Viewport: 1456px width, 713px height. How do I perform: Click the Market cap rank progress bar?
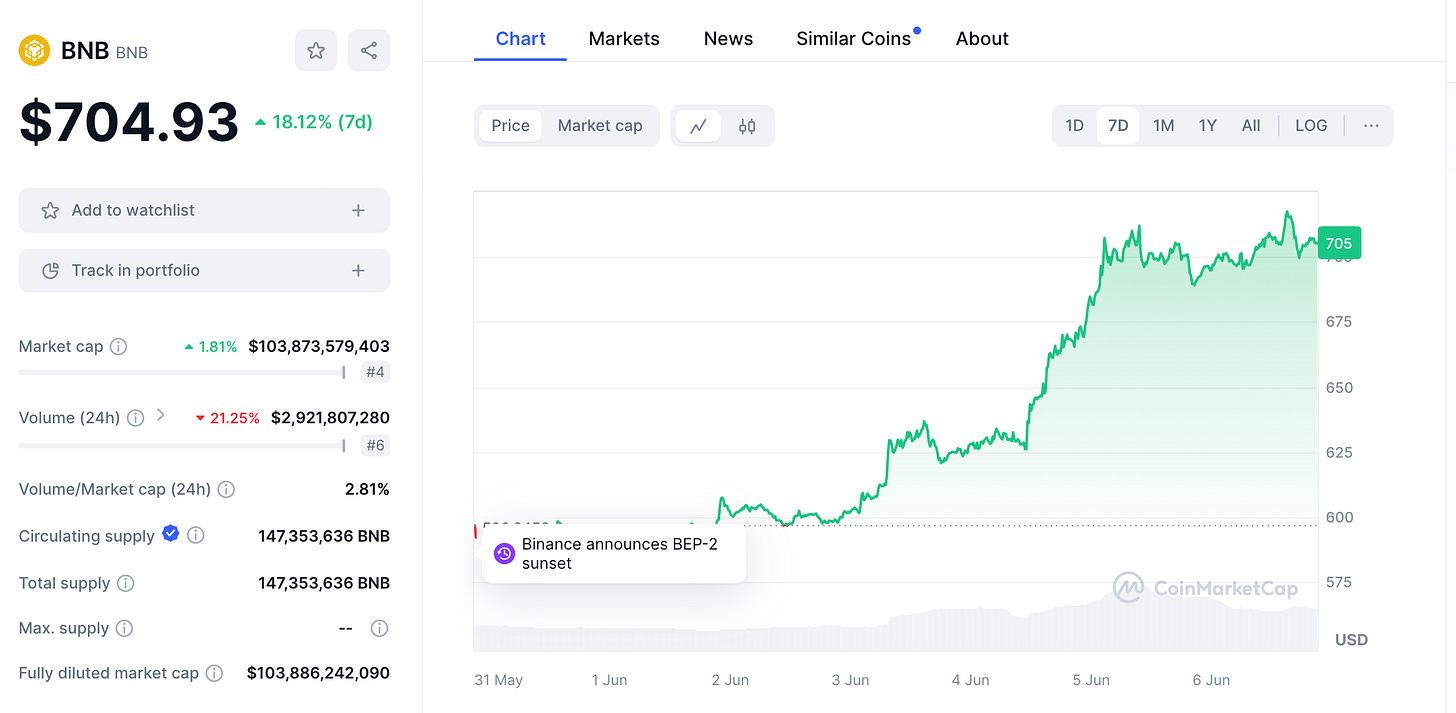click(x=182, y=373)
